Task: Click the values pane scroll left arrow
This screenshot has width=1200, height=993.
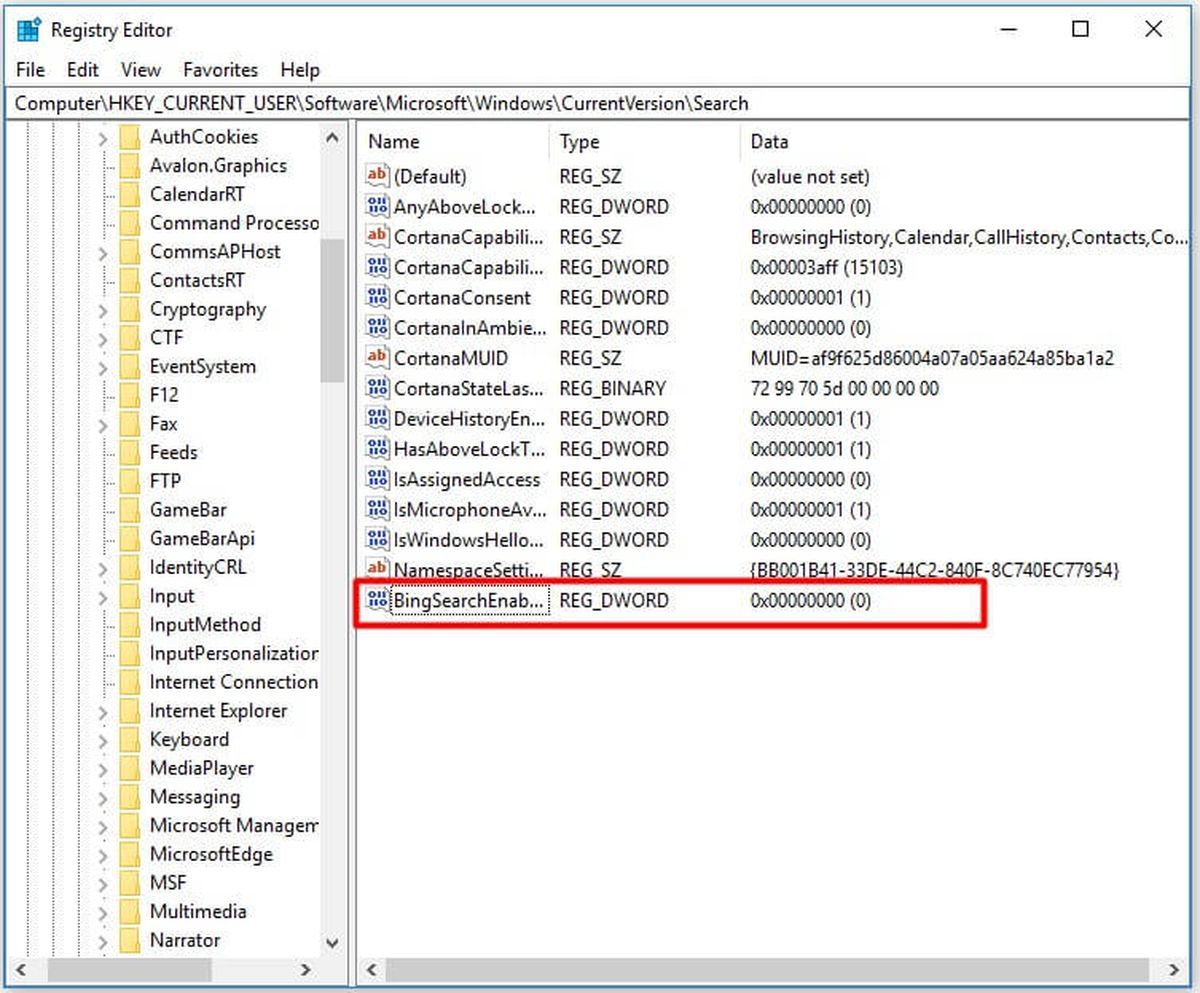Action: tap(370, 969)
